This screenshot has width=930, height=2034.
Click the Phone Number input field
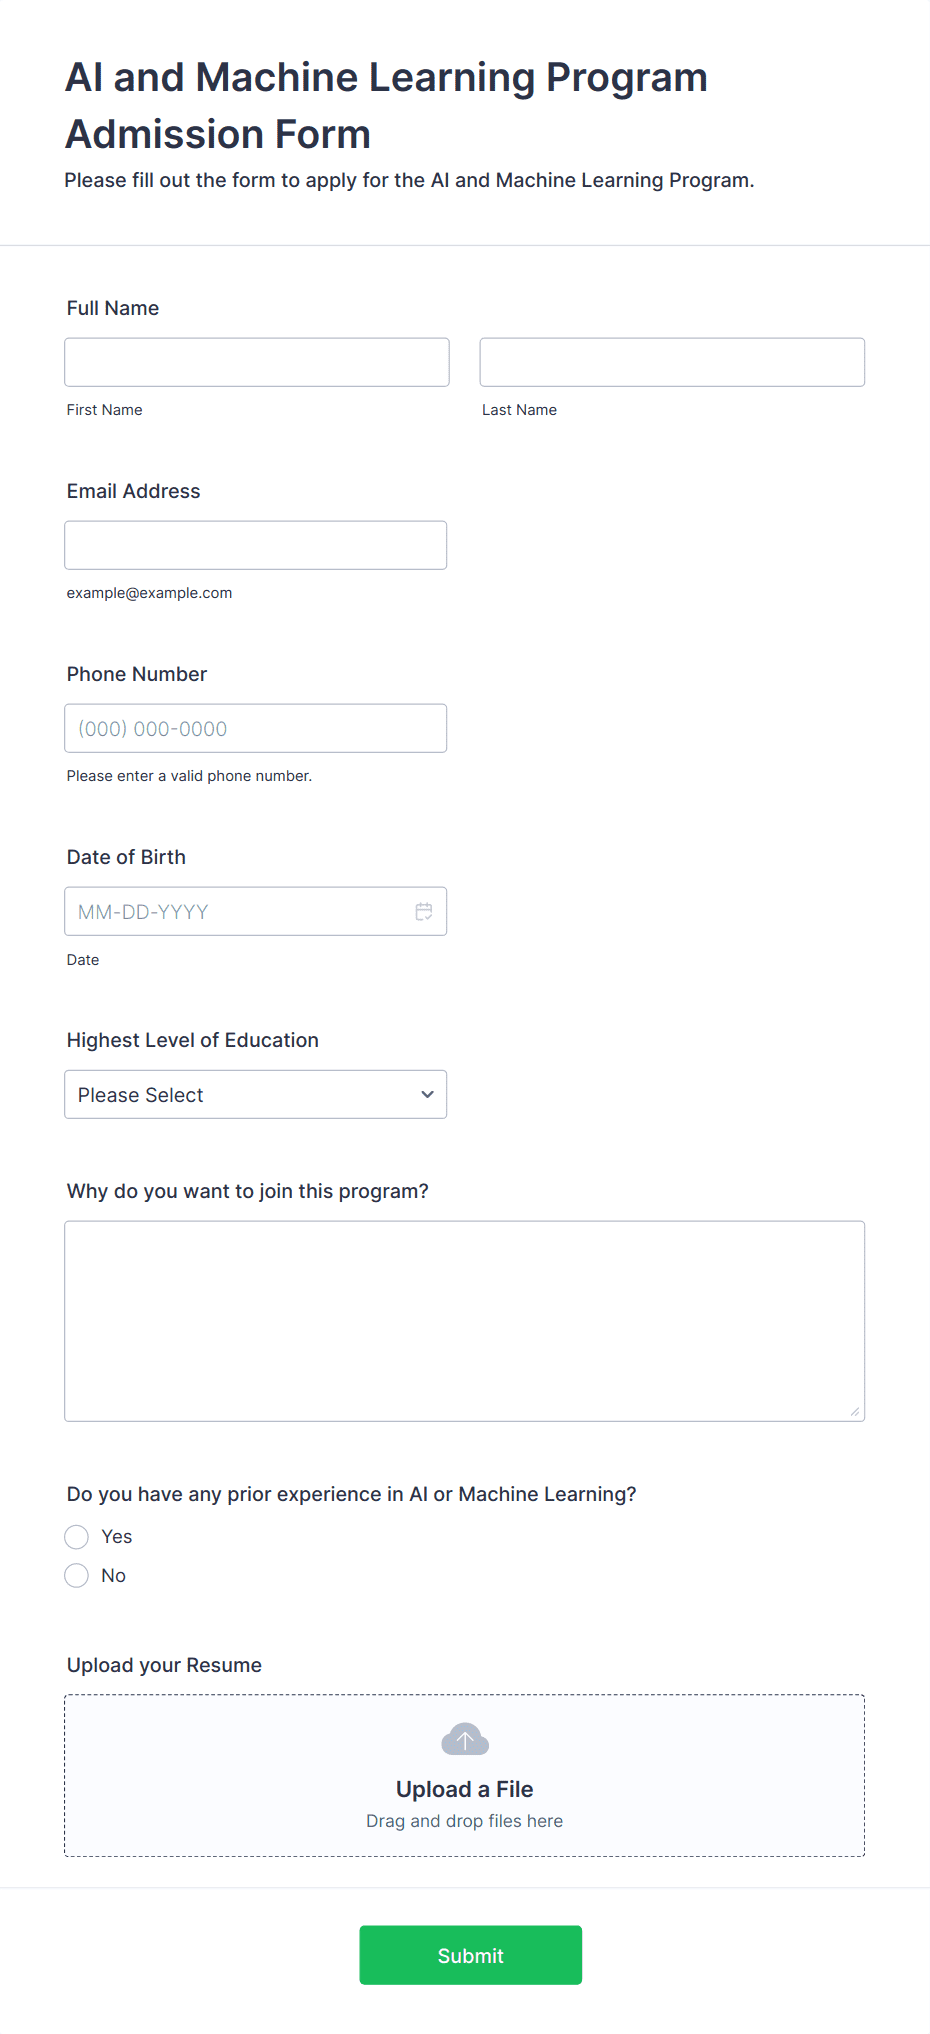click(x=256, y=728)
